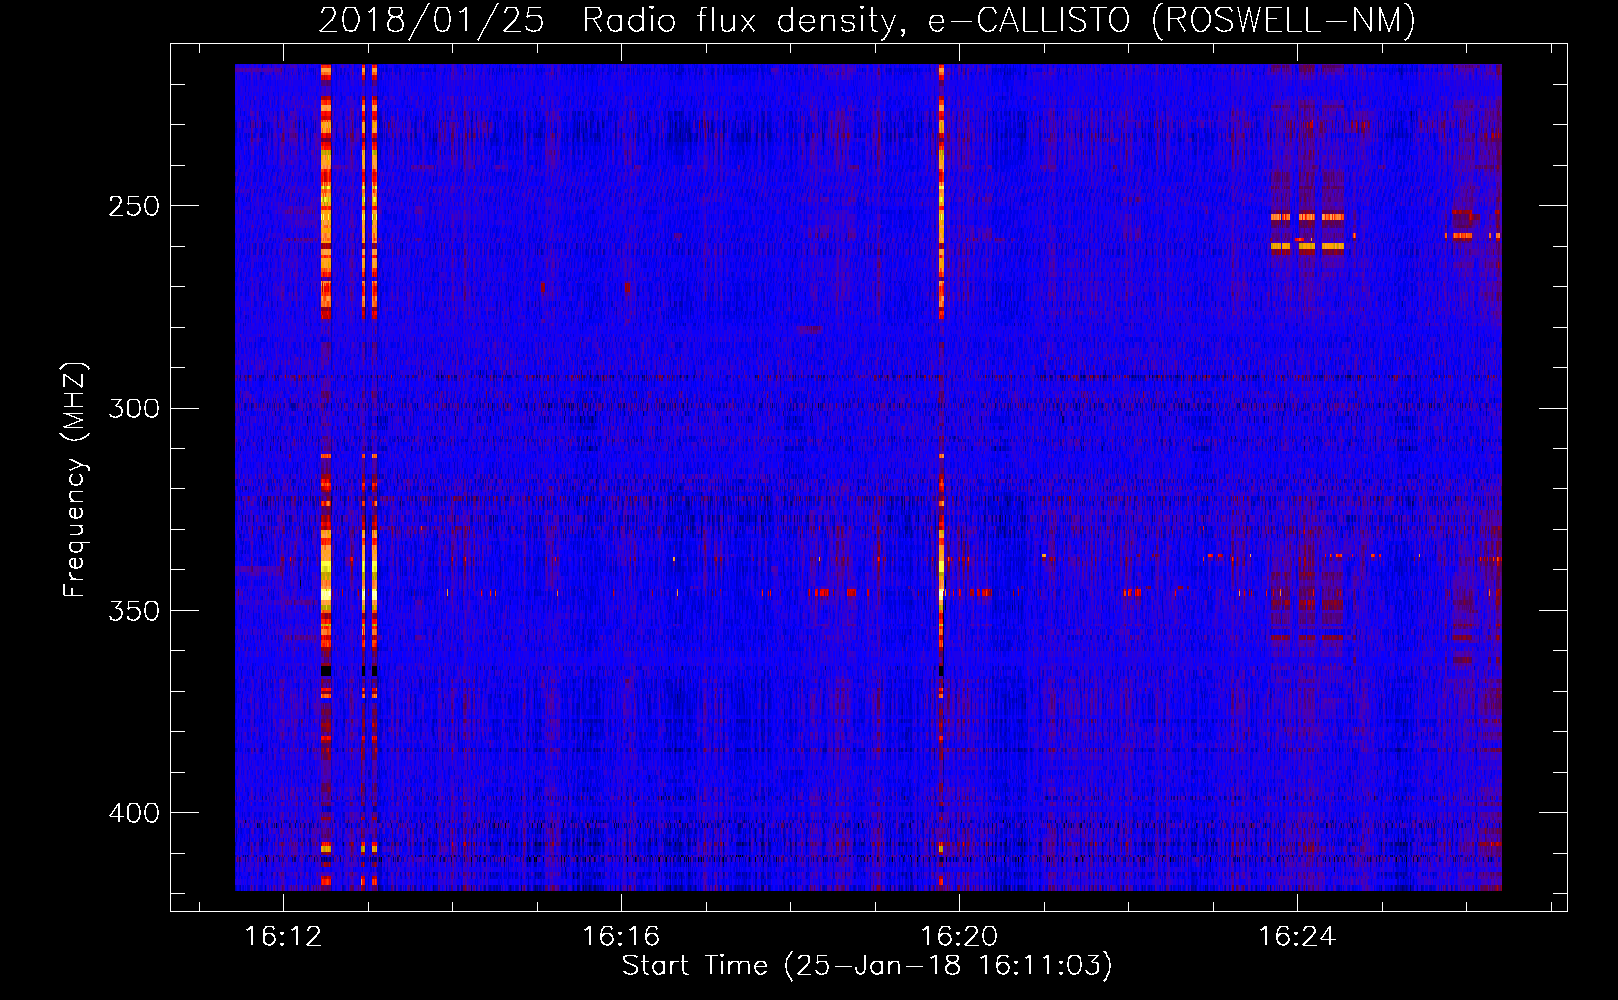Viewport: 1618px width, 1000px height.
Task: Click the first strong vertical burst after 16:12
Action: 325,477
